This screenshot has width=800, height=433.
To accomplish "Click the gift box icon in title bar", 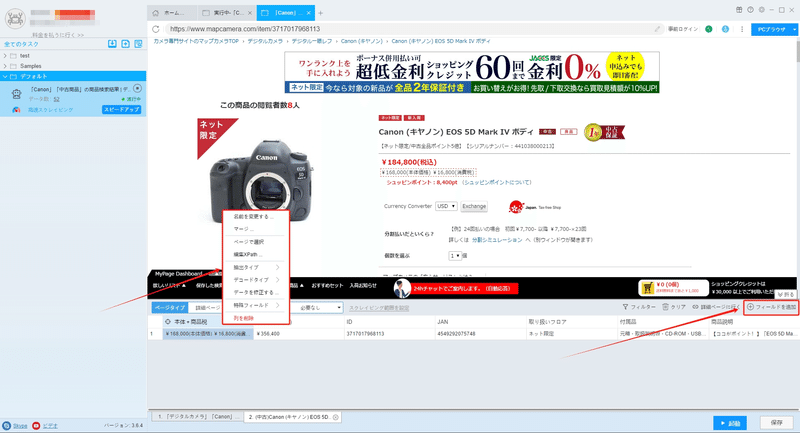I will pos(739,10).
